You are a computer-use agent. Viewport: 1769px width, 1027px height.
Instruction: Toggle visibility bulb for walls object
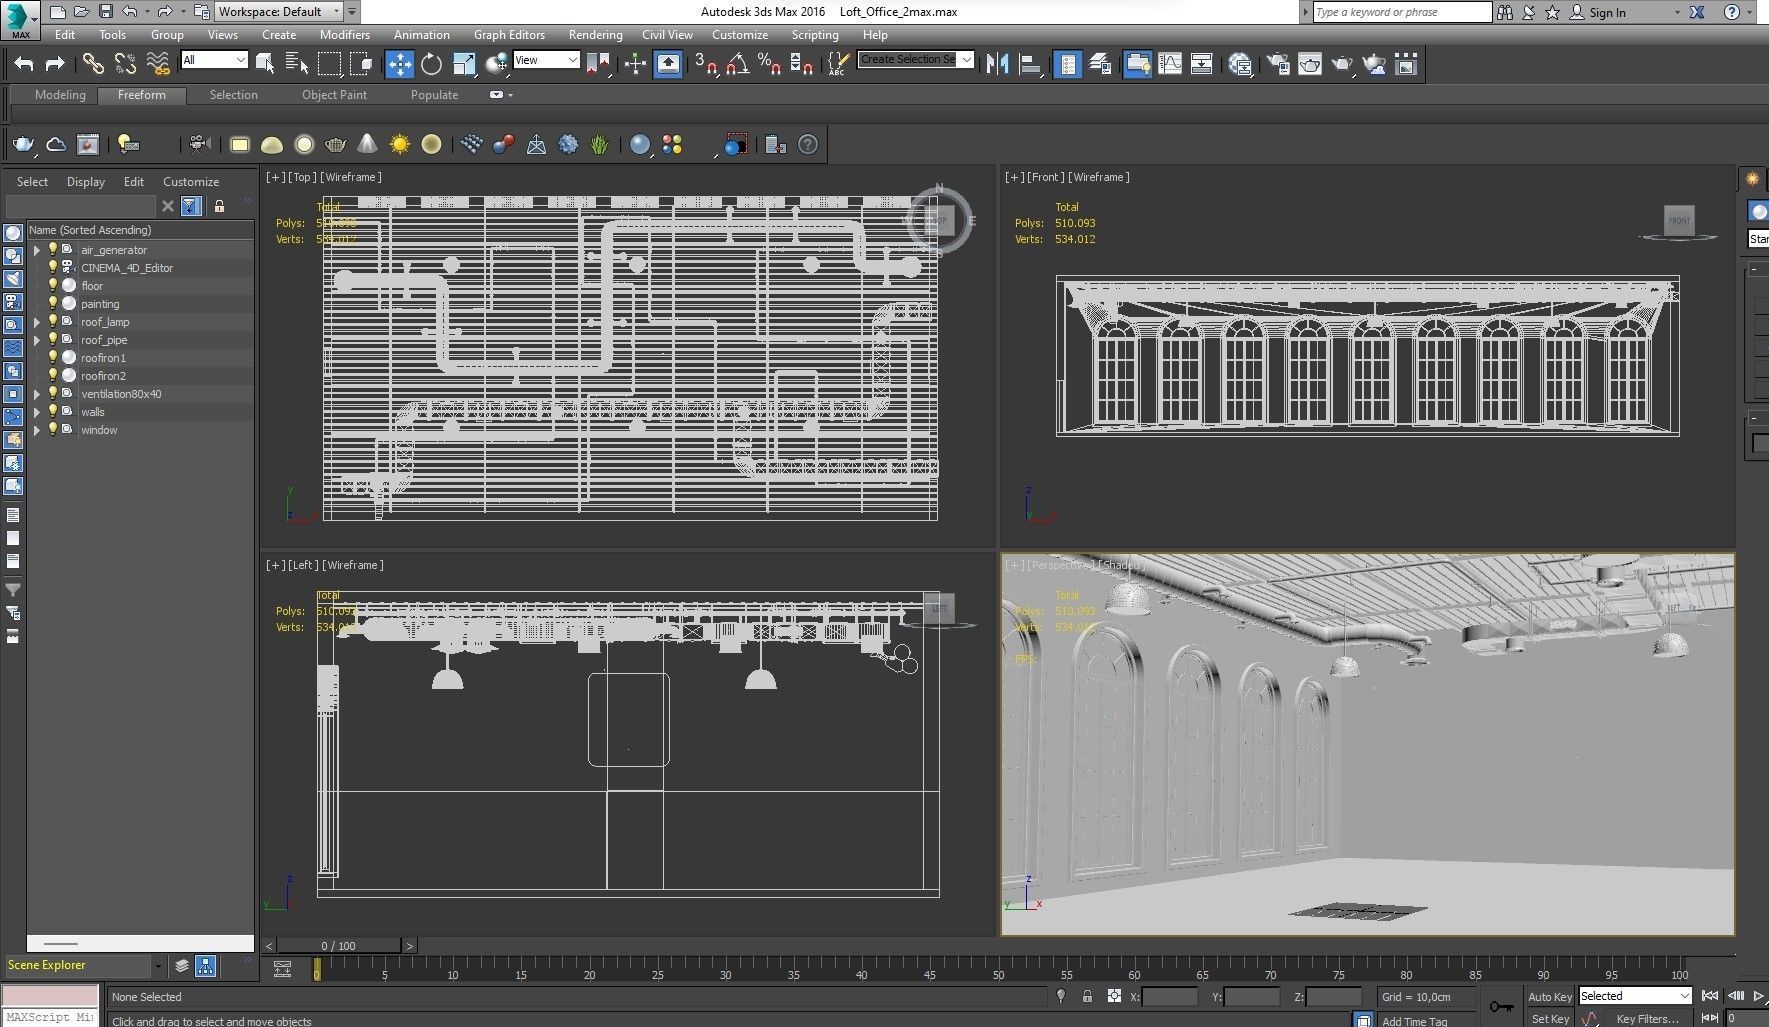[53, 412]
